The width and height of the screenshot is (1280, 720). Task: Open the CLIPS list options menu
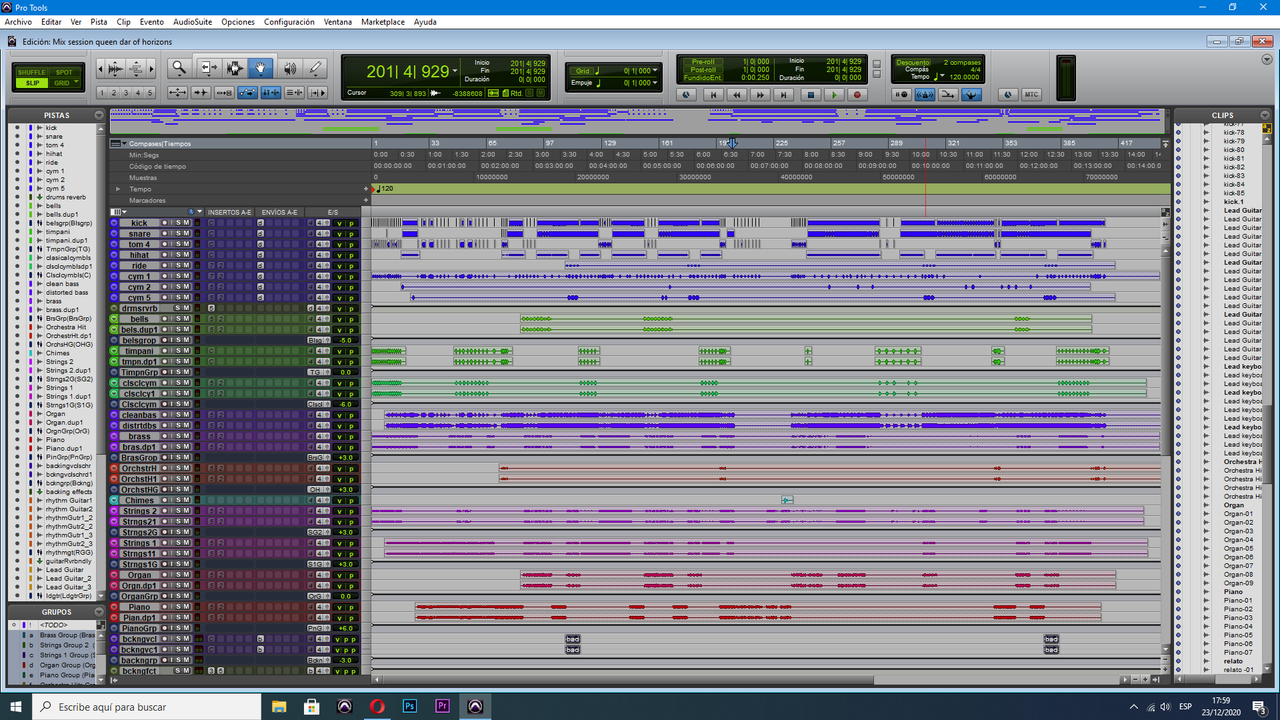[x=1266, y=115]
